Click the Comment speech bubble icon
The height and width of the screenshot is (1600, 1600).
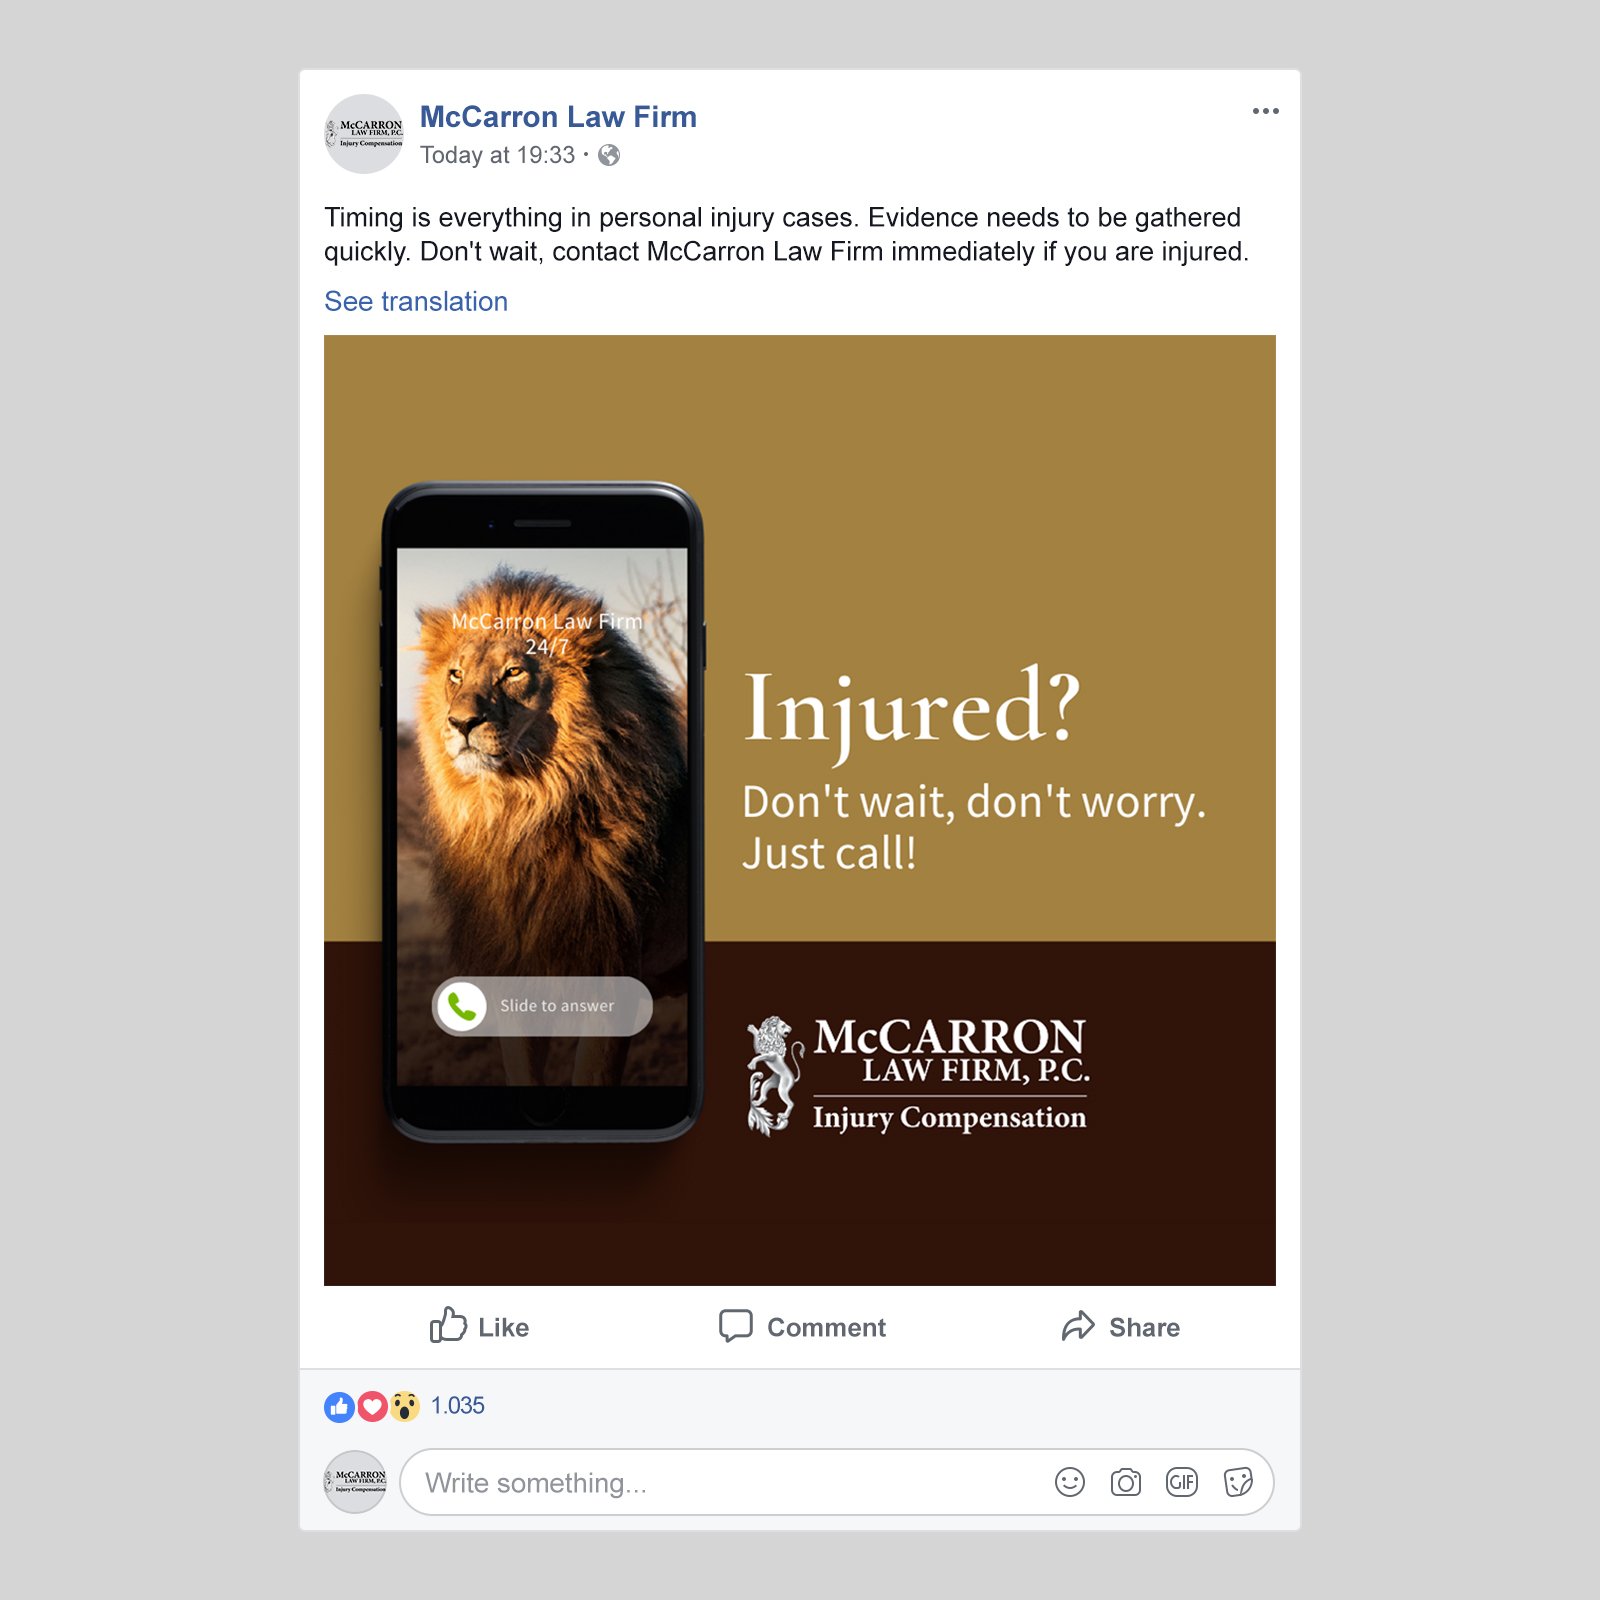(x=735, y=1326)
